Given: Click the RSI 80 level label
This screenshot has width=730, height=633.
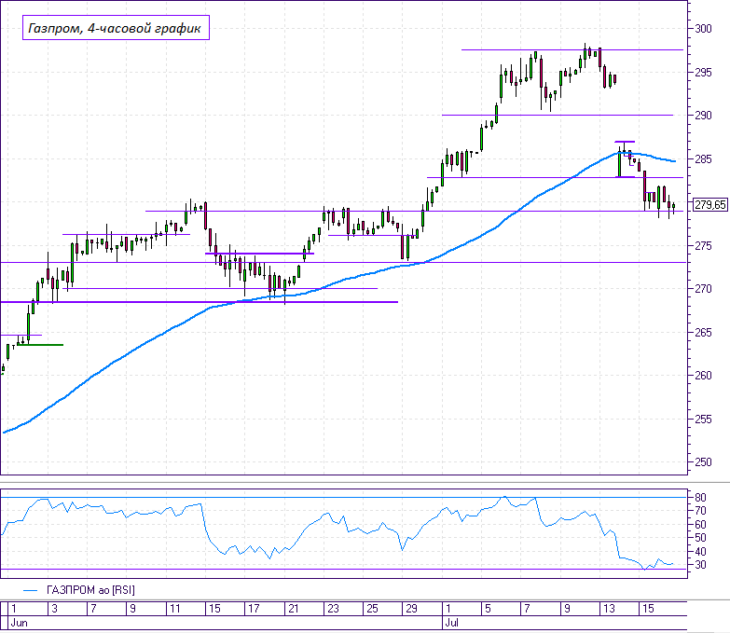Looking at the screenshot, I should (x=700, y=498).
